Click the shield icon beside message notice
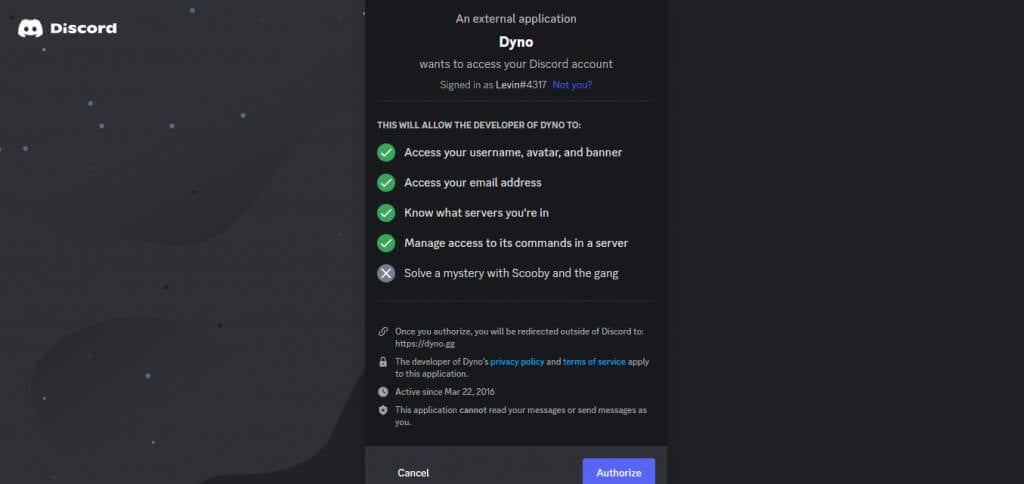Viewport: 1024px width, 484px height. point(383,410)
